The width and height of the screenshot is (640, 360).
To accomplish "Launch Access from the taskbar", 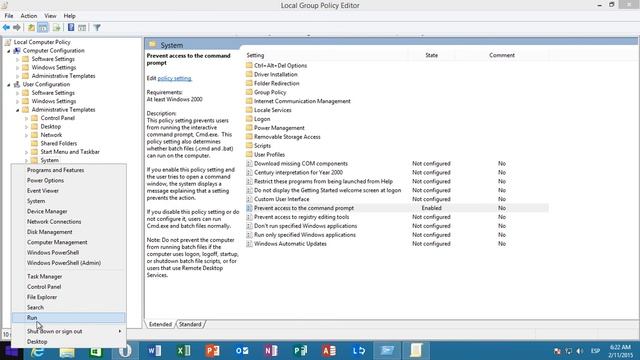I will (329, 351).
